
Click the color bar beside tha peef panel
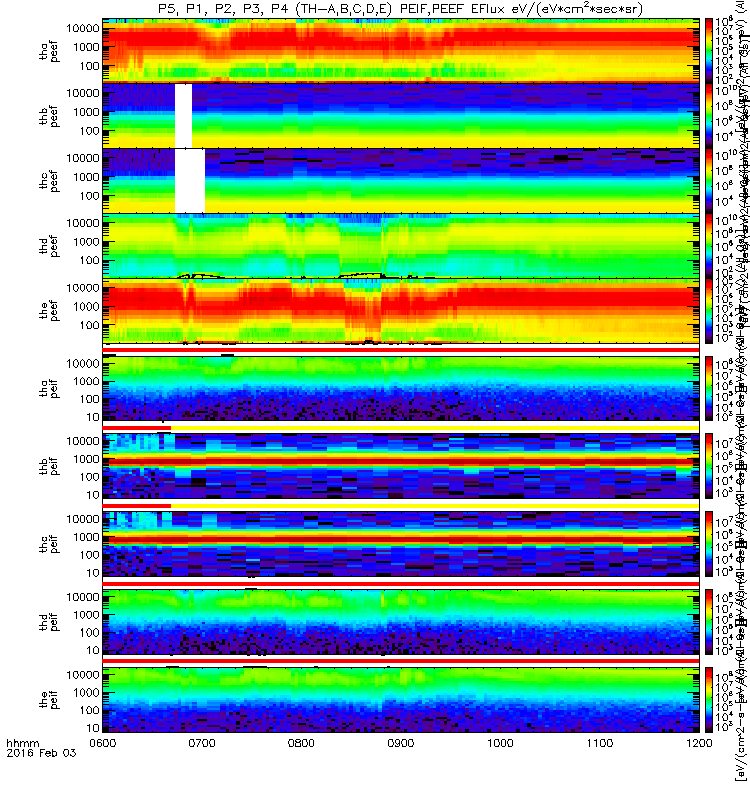709,51
